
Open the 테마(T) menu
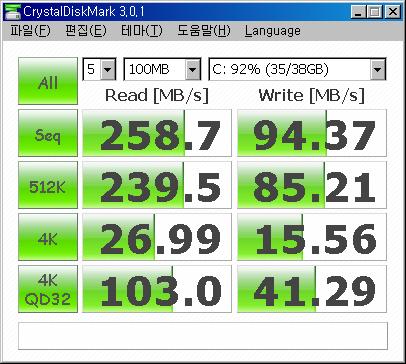[142, 31]
